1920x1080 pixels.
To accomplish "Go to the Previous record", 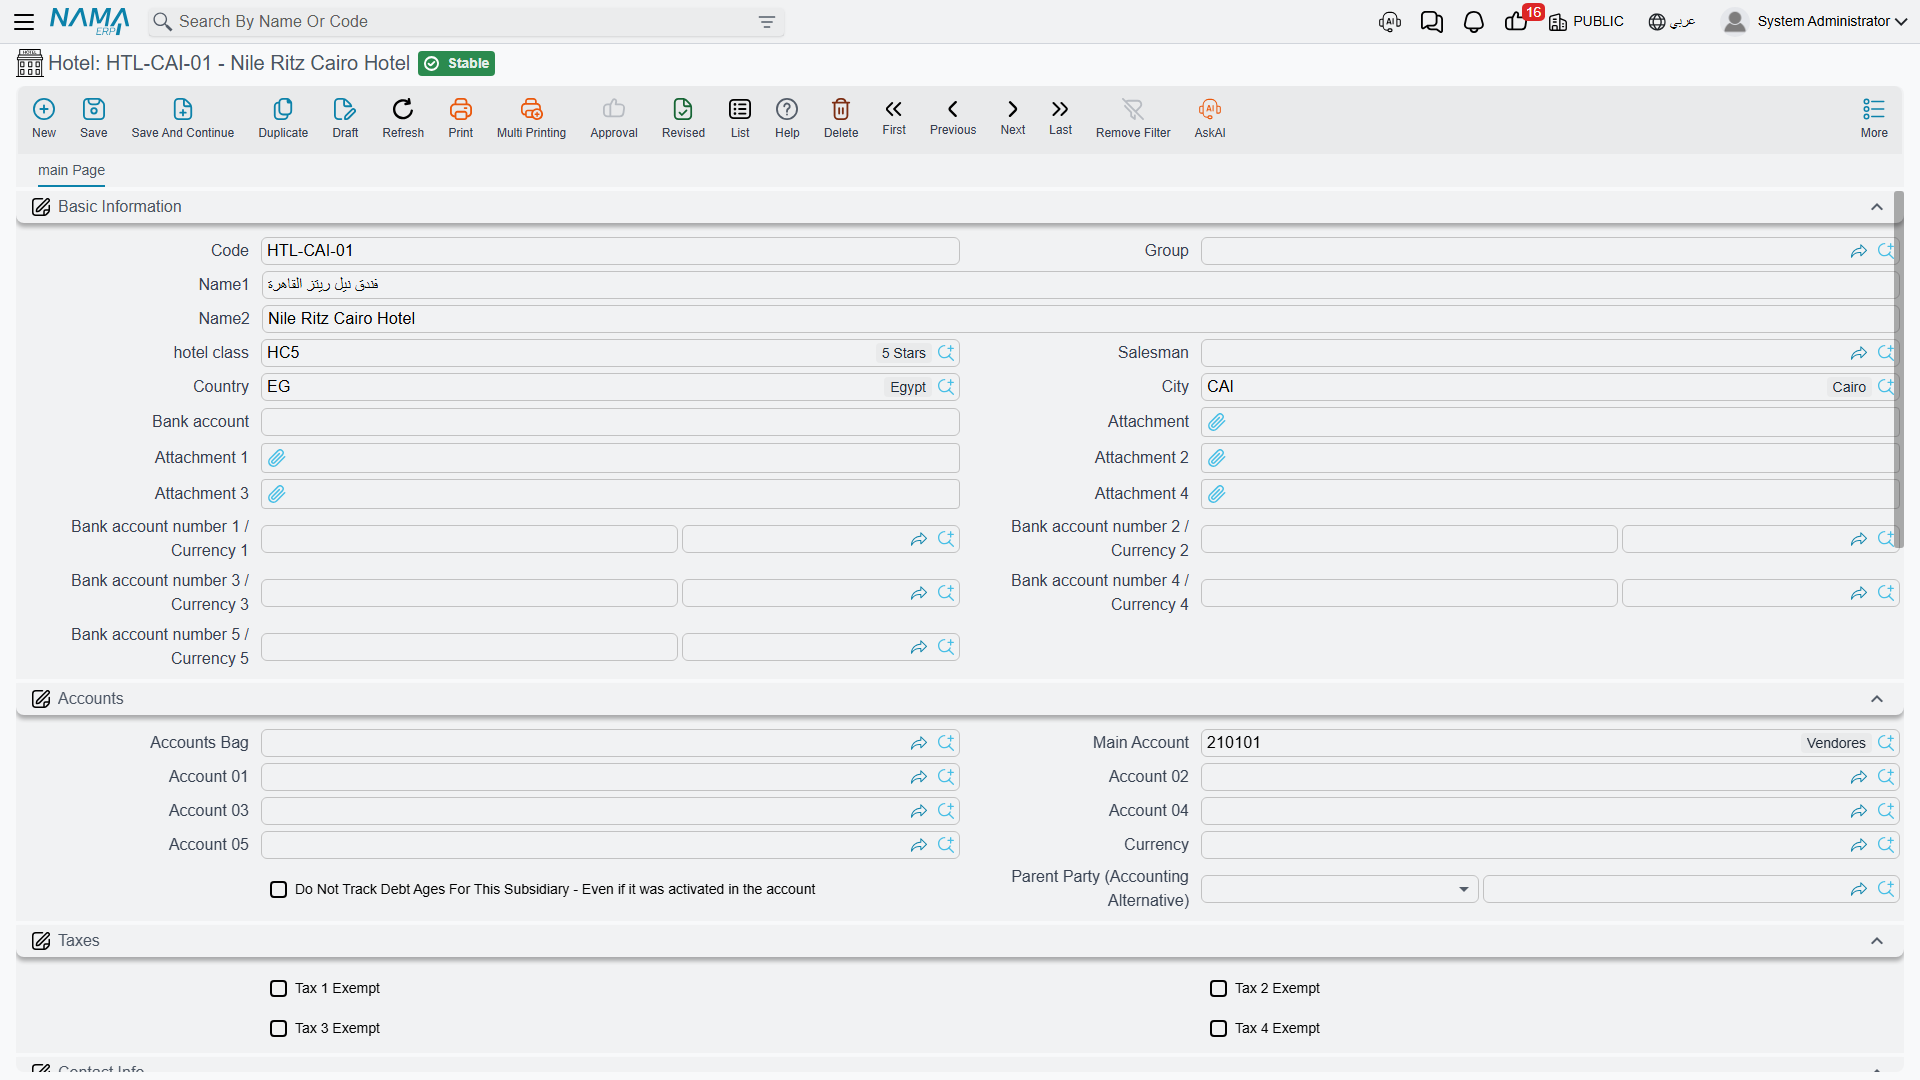I will click(953, 116).
